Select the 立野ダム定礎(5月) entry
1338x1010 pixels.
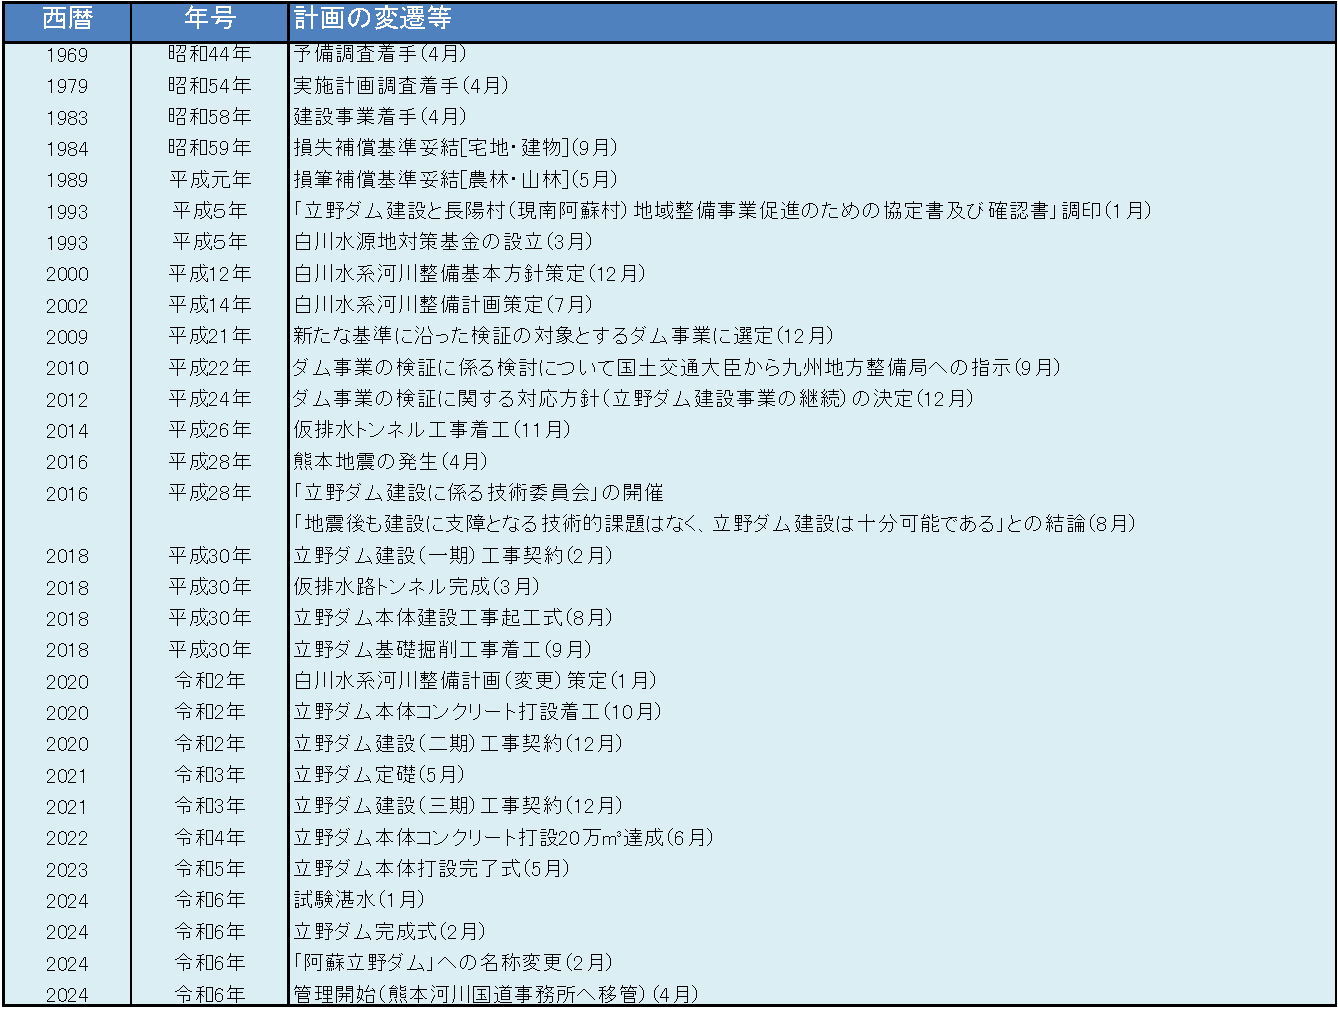(379, 775)
